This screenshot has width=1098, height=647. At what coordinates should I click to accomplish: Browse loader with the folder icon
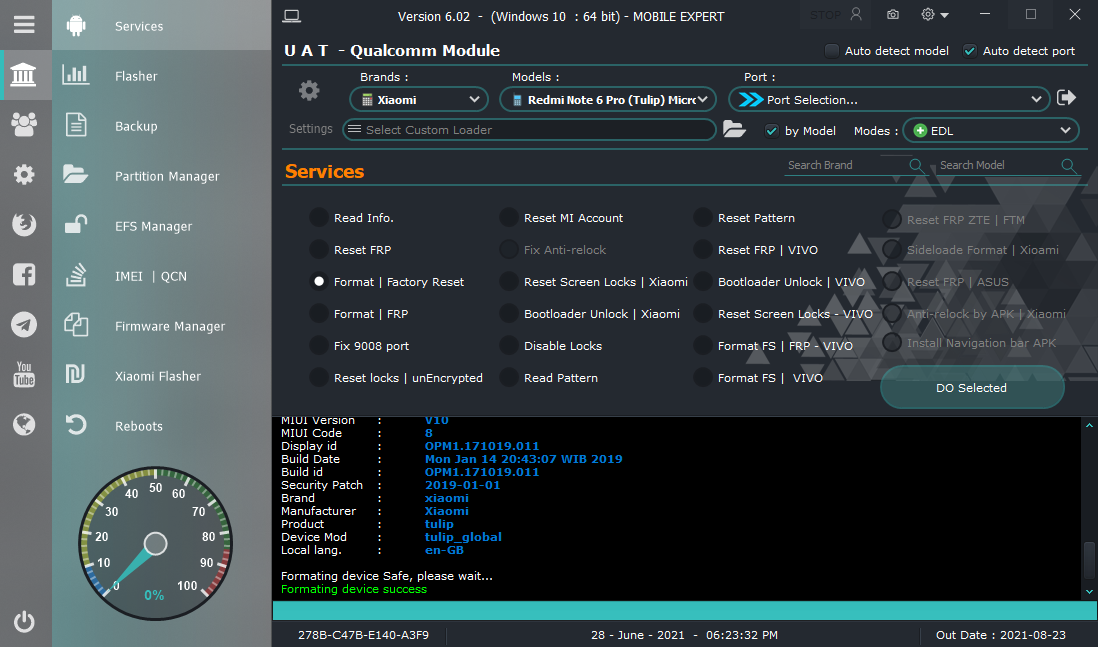[734, 129]
